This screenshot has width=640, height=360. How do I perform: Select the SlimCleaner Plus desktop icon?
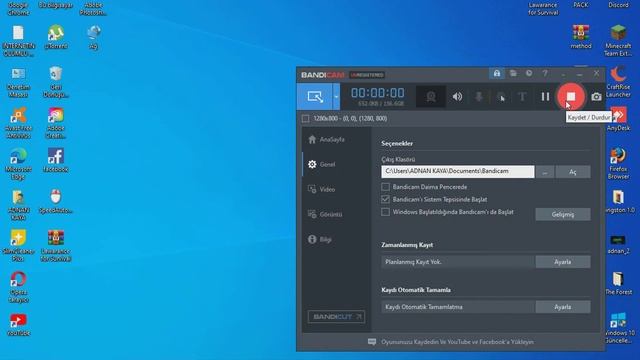pos(18,246)
